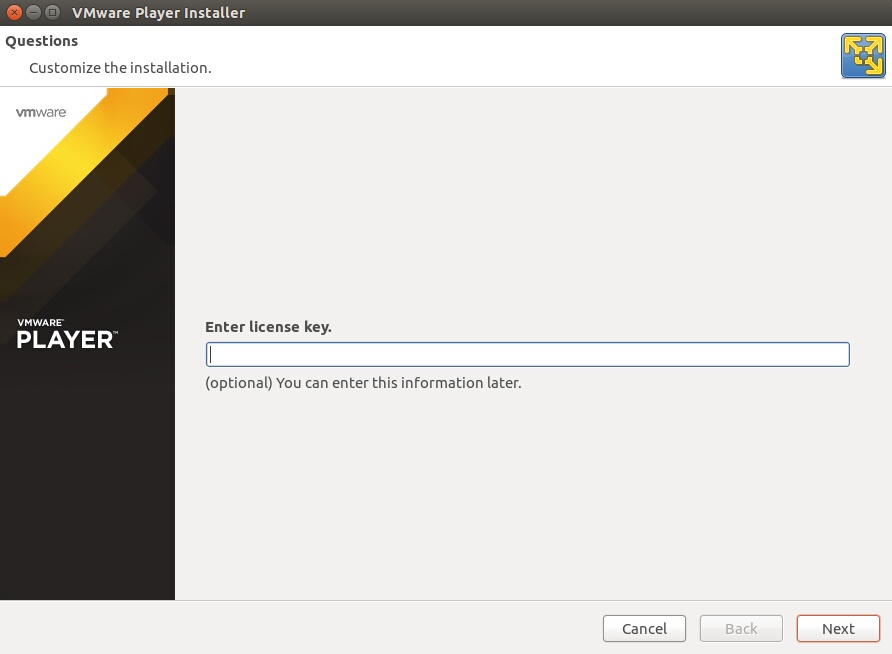This screenshot has height=654, width=892.
Task: Click the '(optional) You can enter this information later.' text
Action: 363,383
